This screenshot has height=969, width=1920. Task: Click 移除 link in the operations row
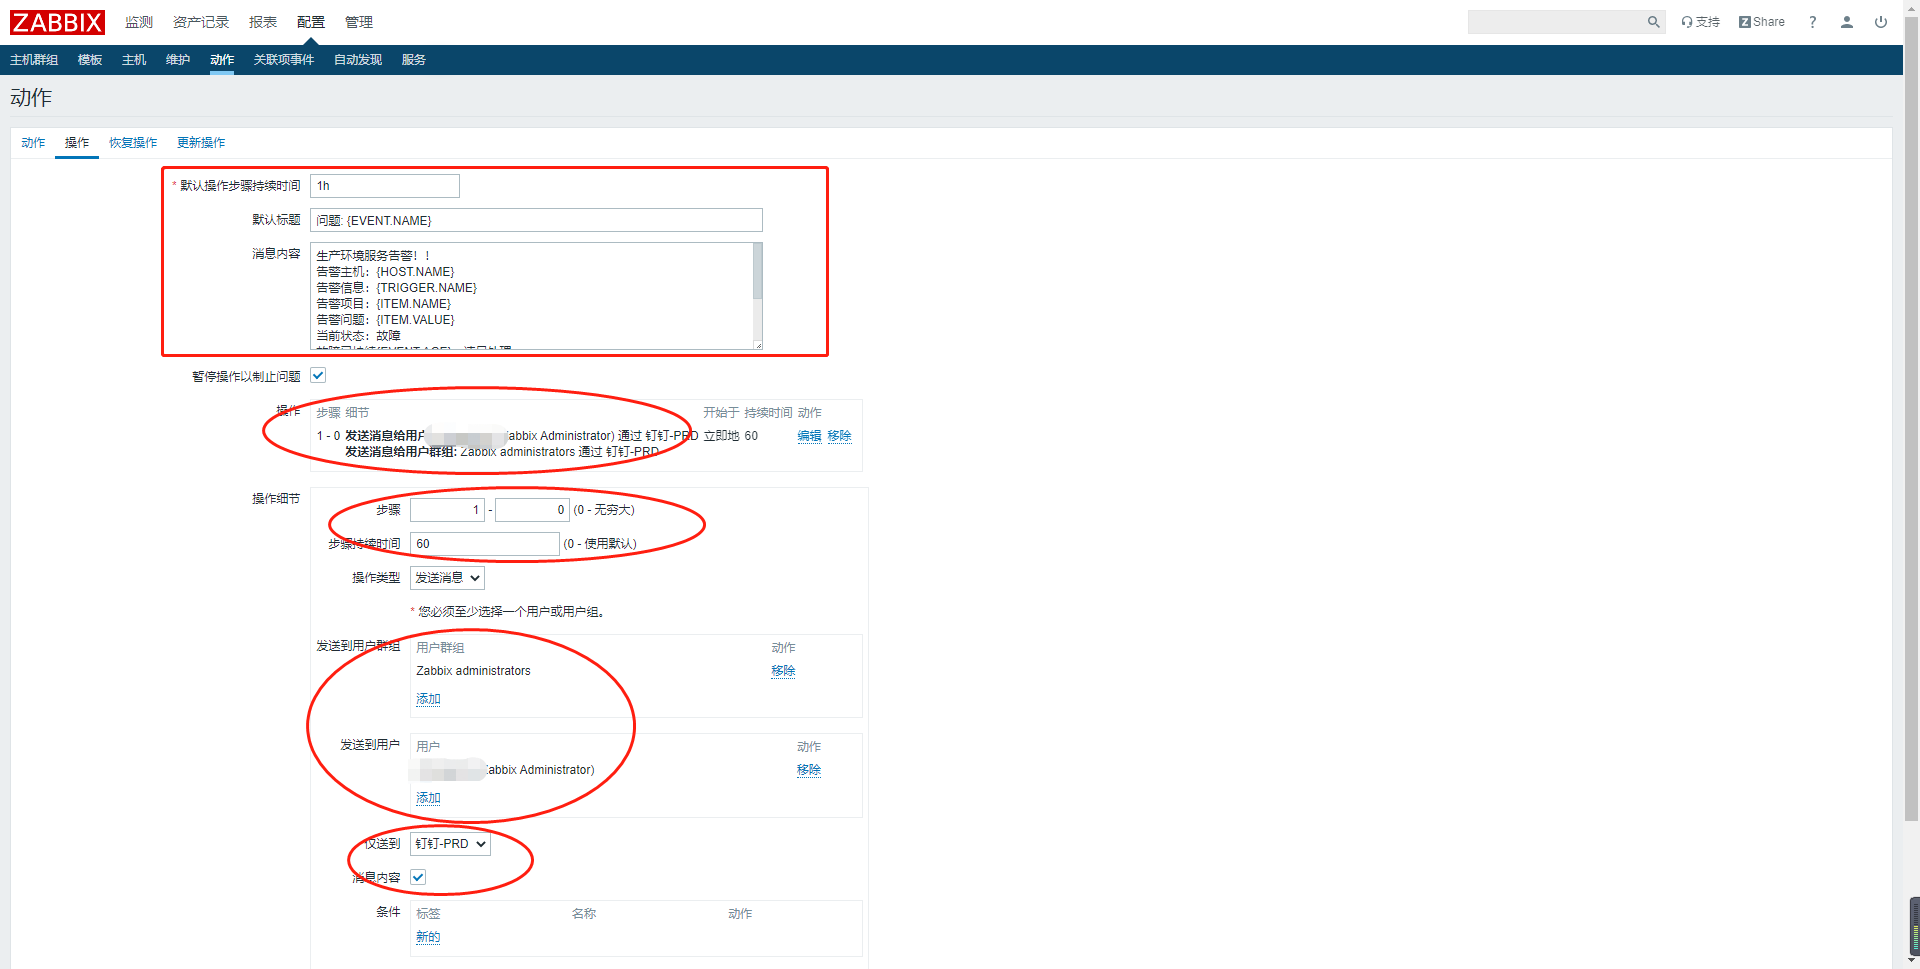point(839,436)
